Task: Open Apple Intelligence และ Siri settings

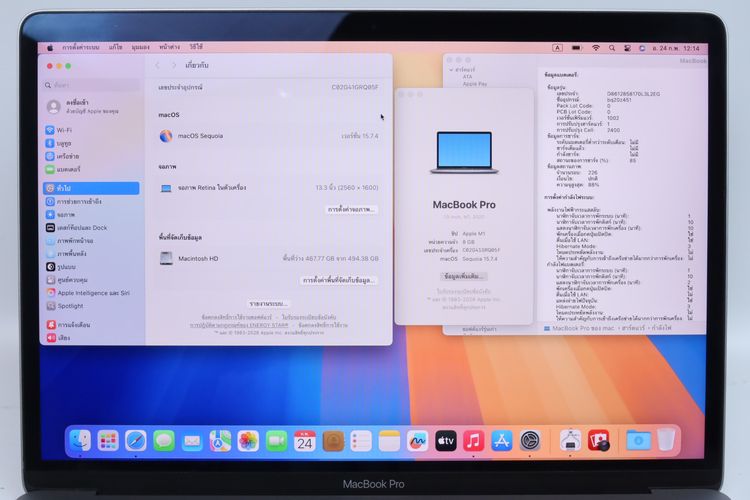Action: pyautogui.click(x=88, y=292)
